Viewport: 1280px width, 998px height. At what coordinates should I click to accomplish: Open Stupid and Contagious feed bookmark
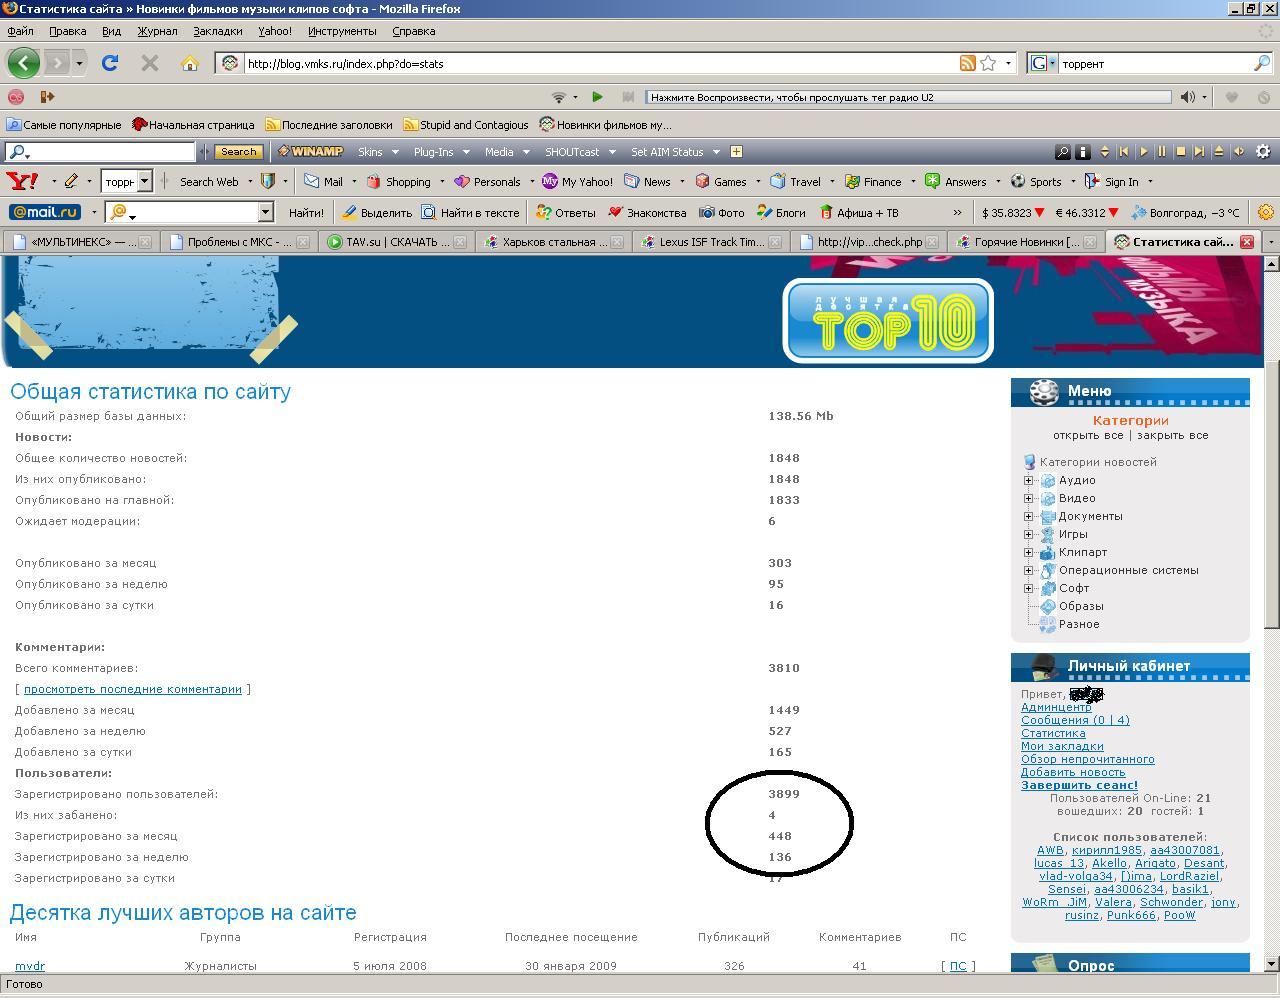(x=466, y=125)
